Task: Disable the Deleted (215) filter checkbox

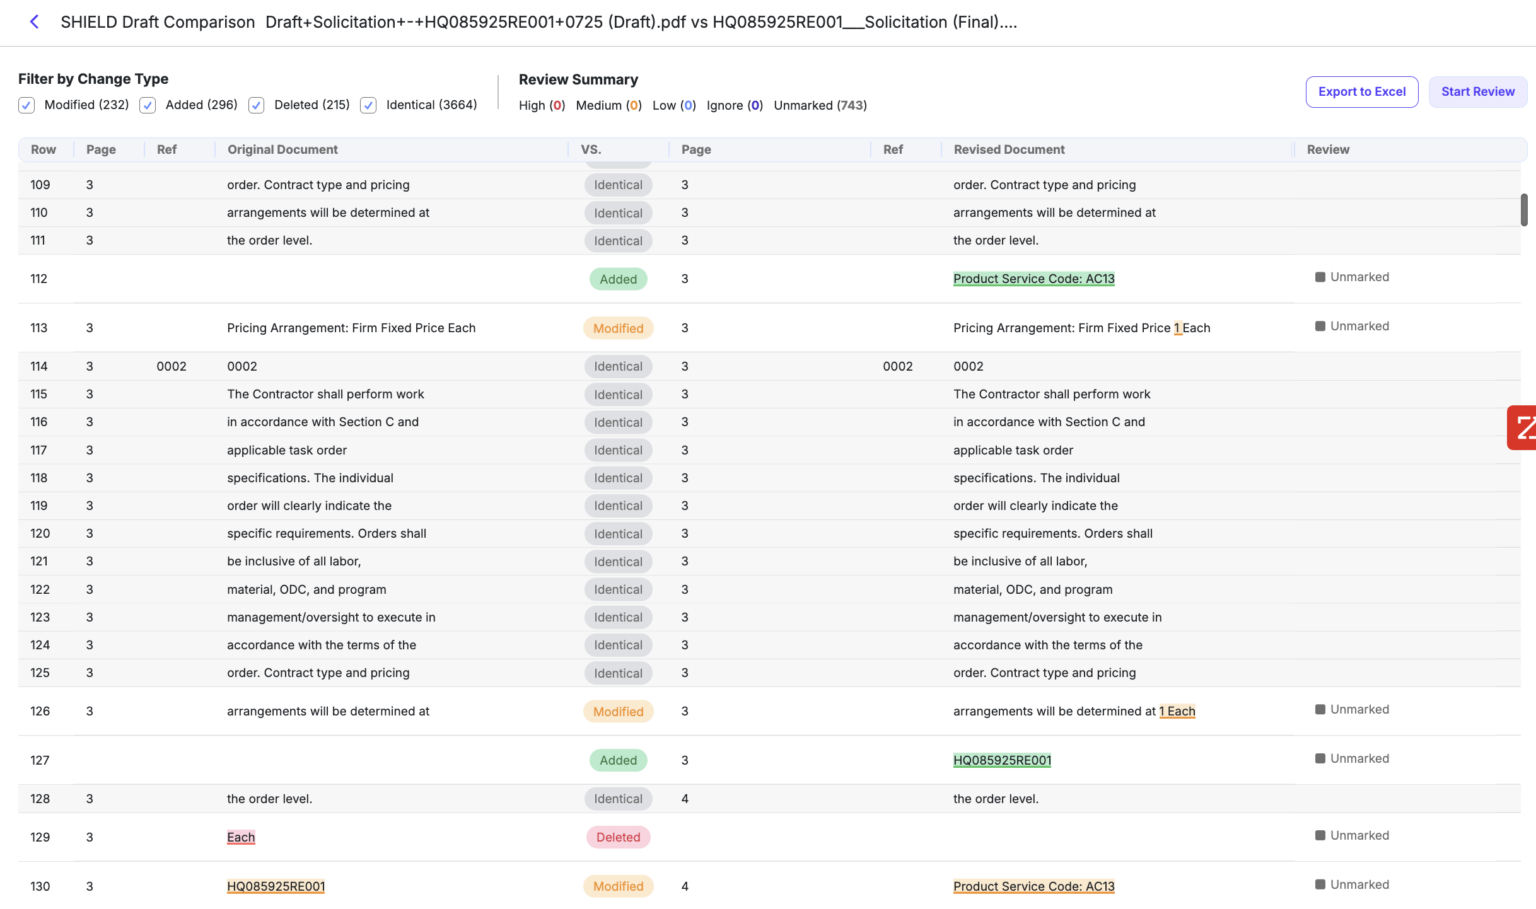Action: click(x=257, y=105)
